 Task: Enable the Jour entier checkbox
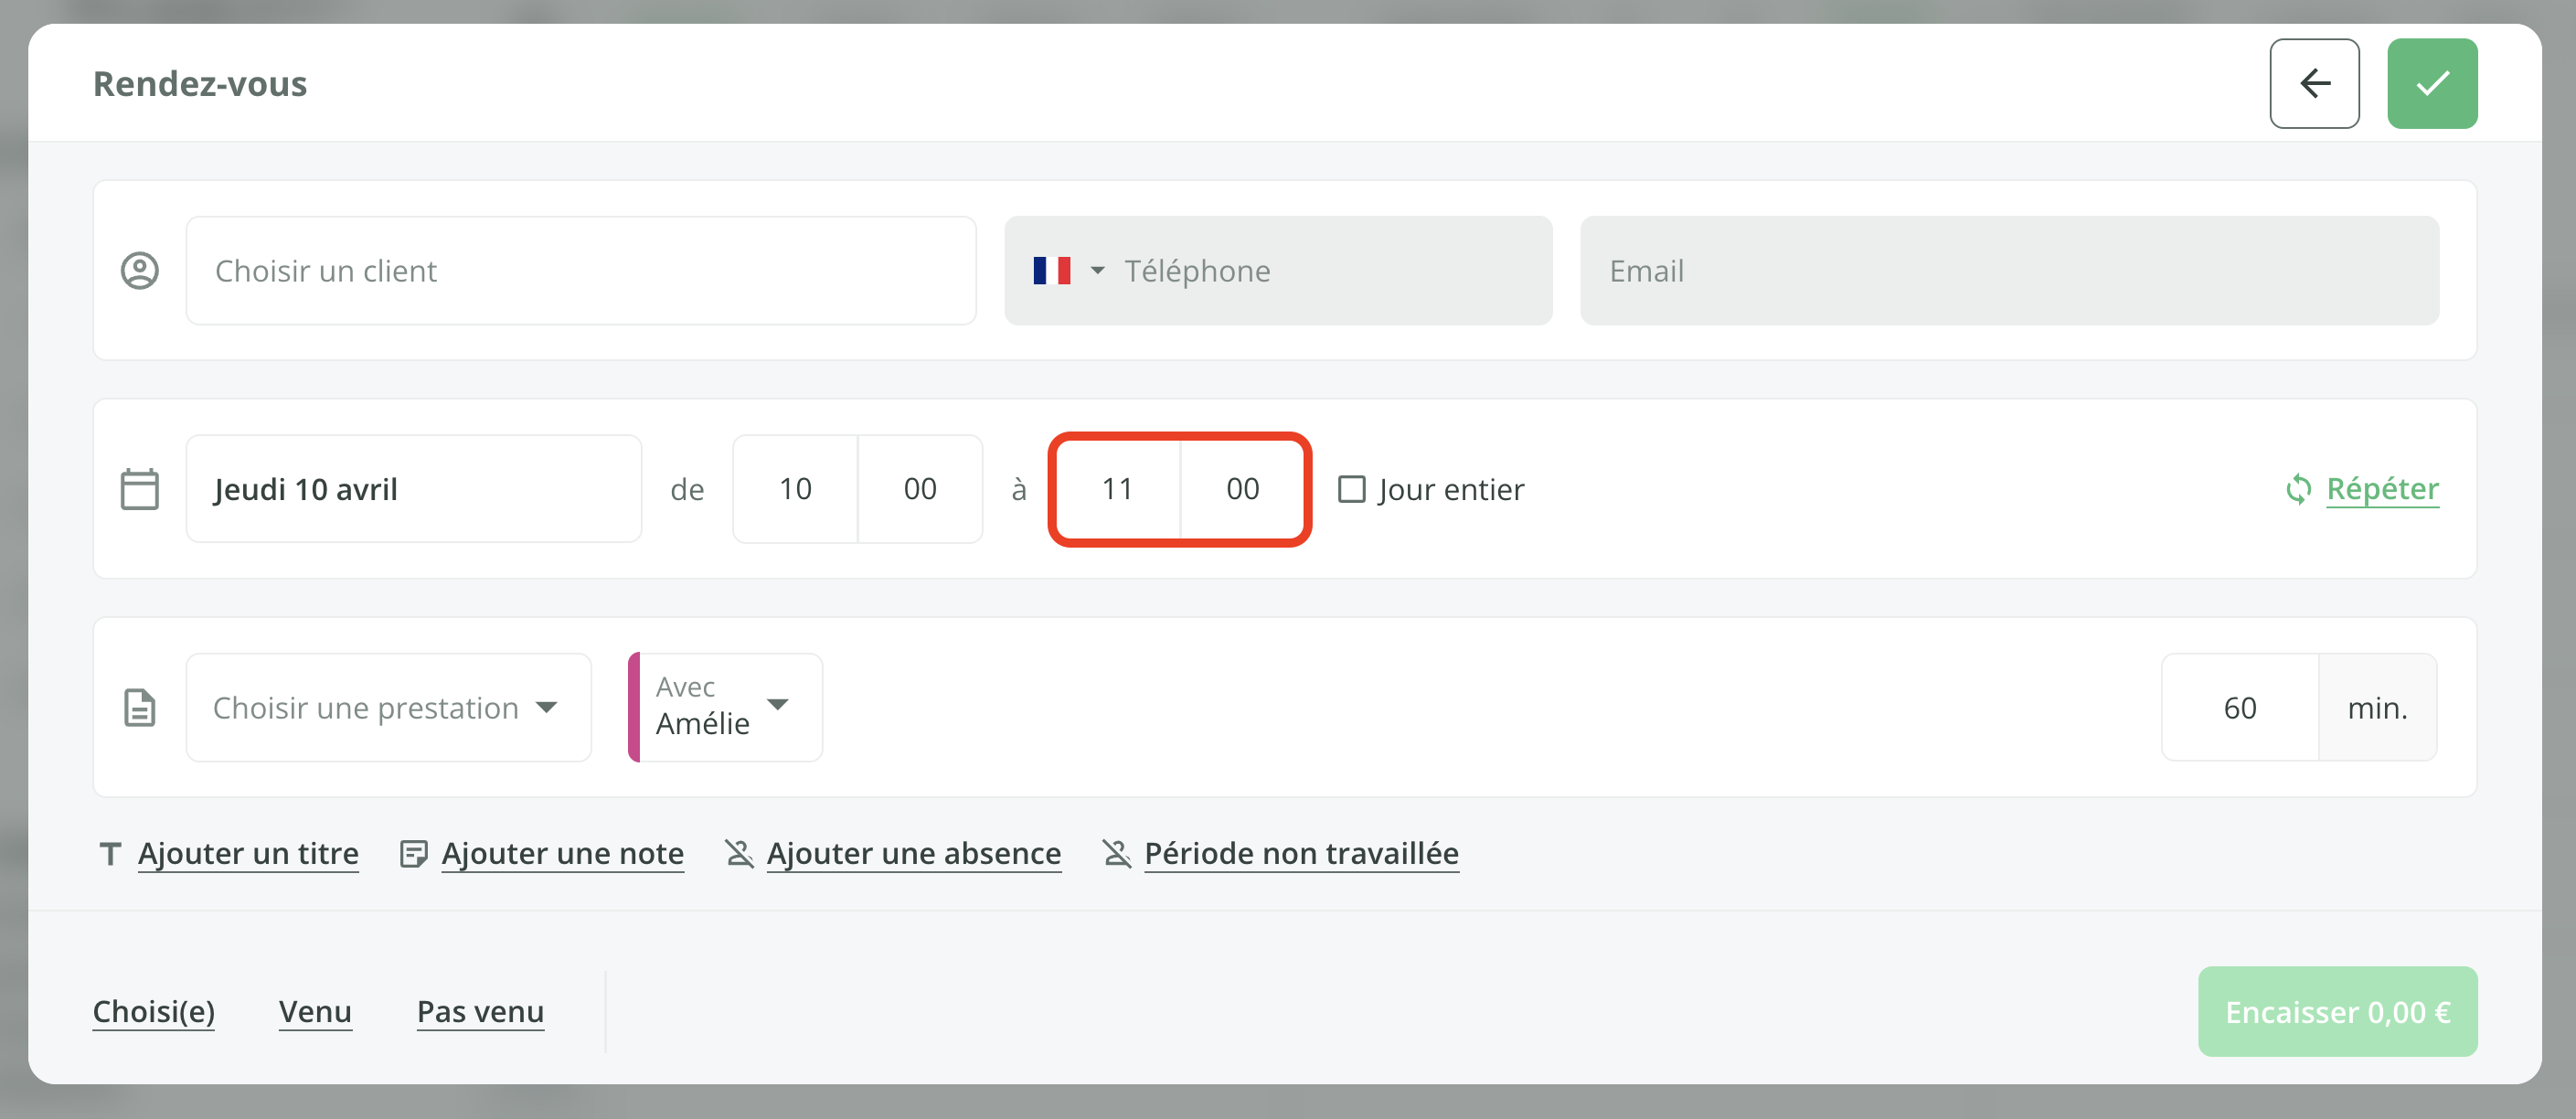1351,489
